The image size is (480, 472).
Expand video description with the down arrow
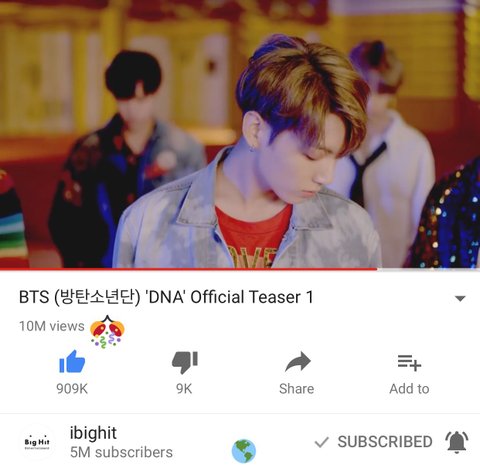pyautogui.click(x=460, y=298)
